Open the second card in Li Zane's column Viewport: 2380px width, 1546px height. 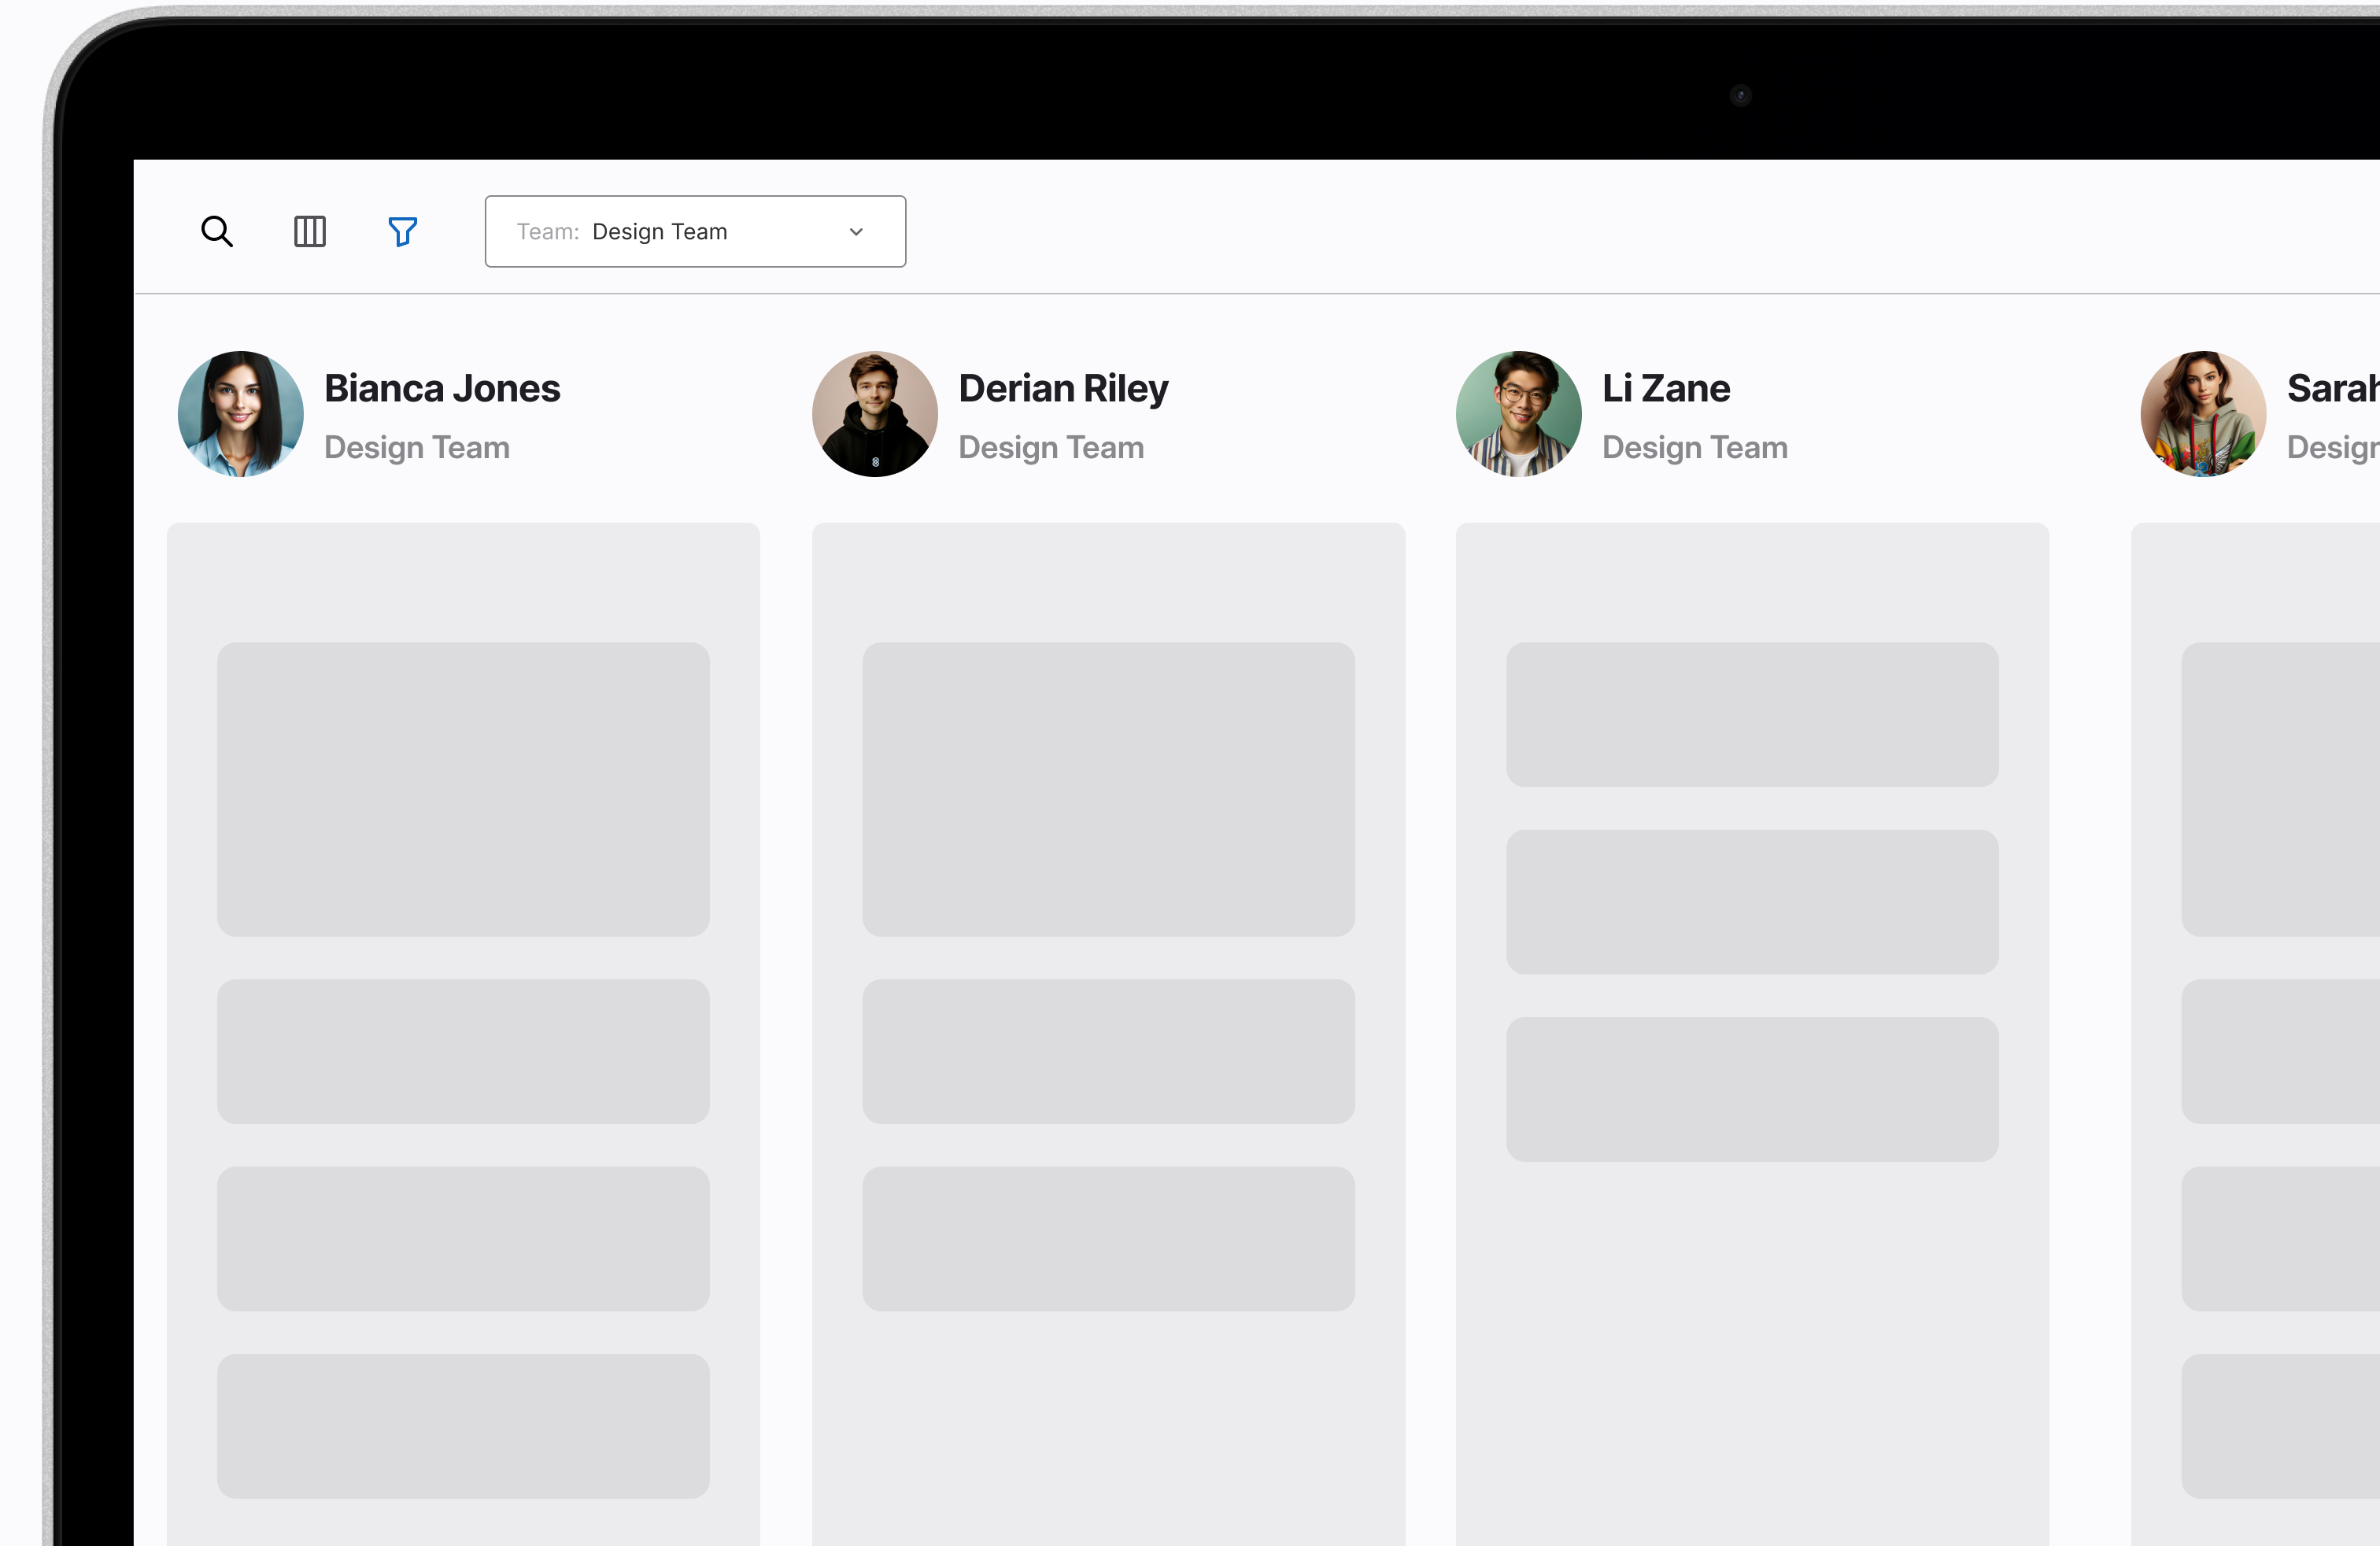coord(1753,902)
